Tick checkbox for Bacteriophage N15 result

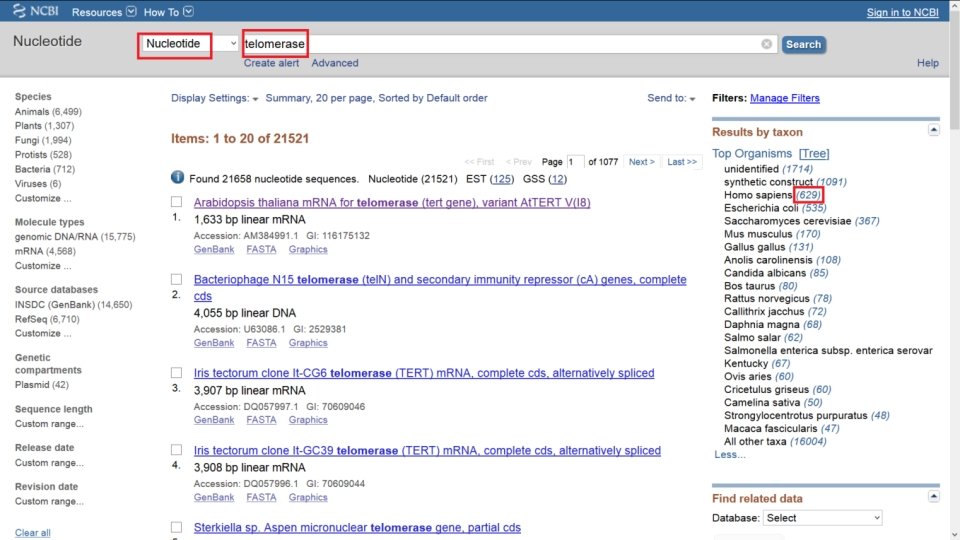click(176, 279)
